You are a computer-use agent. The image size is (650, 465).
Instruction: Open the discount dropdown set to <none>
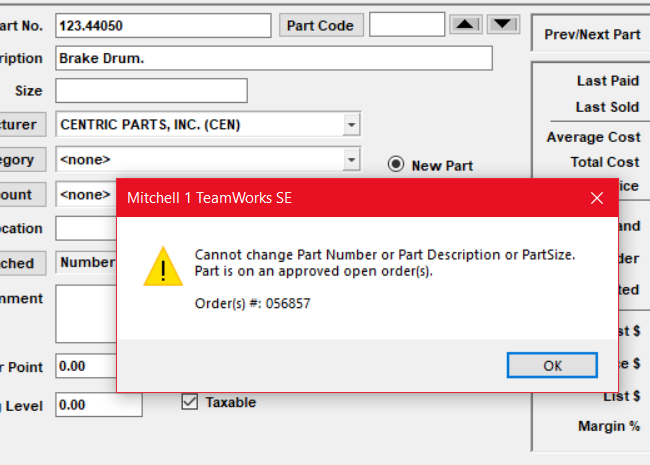(86, 194)
